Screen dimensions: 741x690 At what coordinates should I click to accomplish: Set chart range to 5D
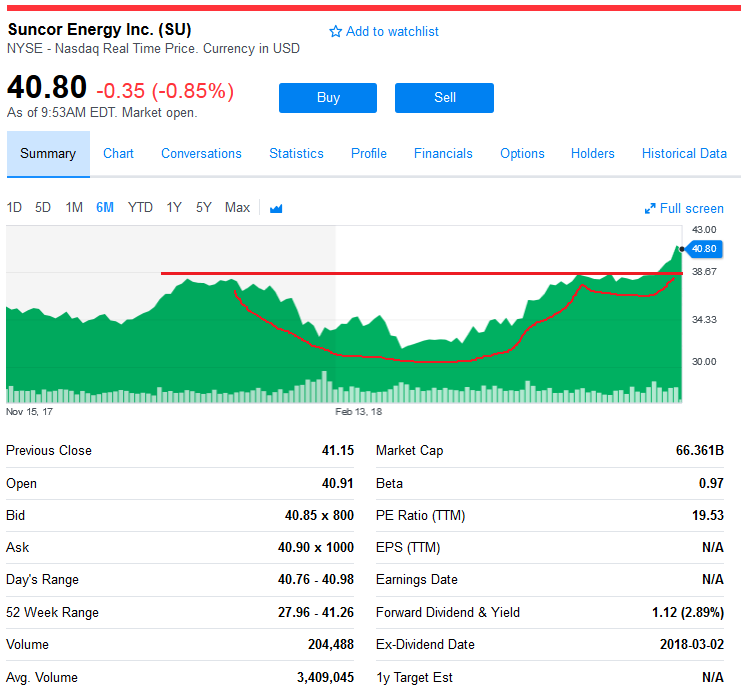point(43,207)
